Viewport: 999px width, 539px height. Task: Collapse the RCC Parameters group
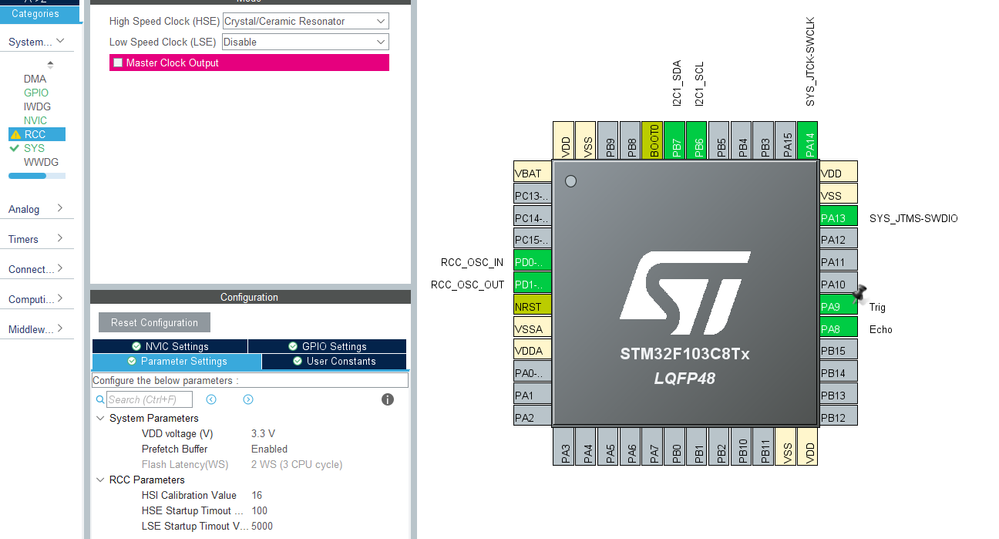(x=100, y=480)
